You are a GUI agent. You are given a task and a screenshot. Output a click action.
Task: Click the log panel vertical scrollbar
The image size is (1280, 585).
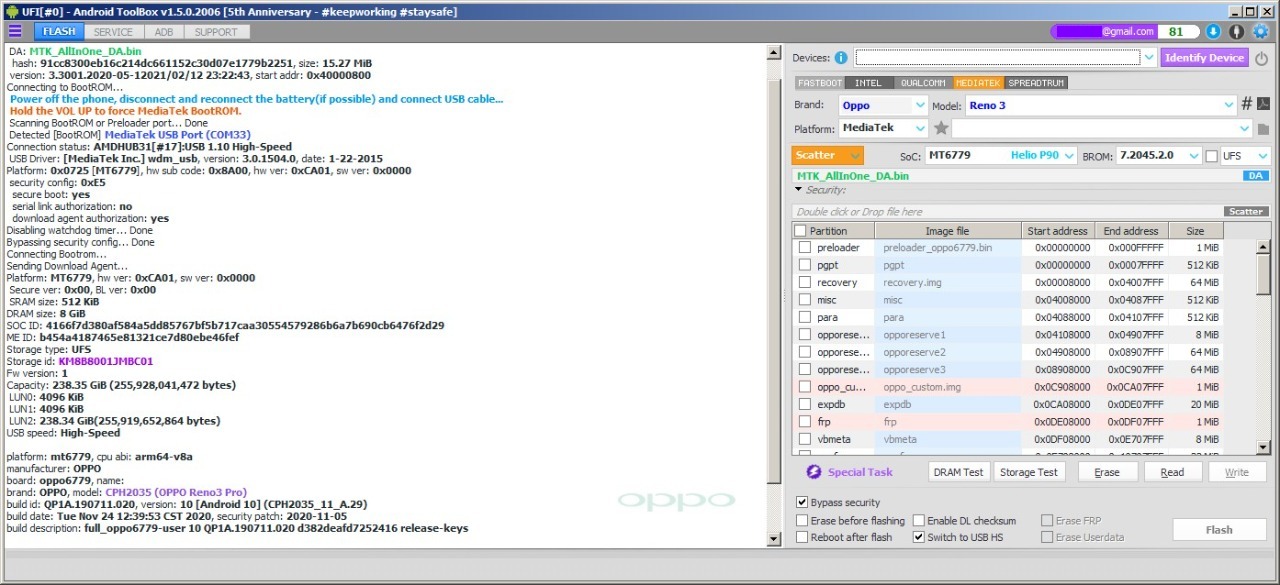coord(773,295)
